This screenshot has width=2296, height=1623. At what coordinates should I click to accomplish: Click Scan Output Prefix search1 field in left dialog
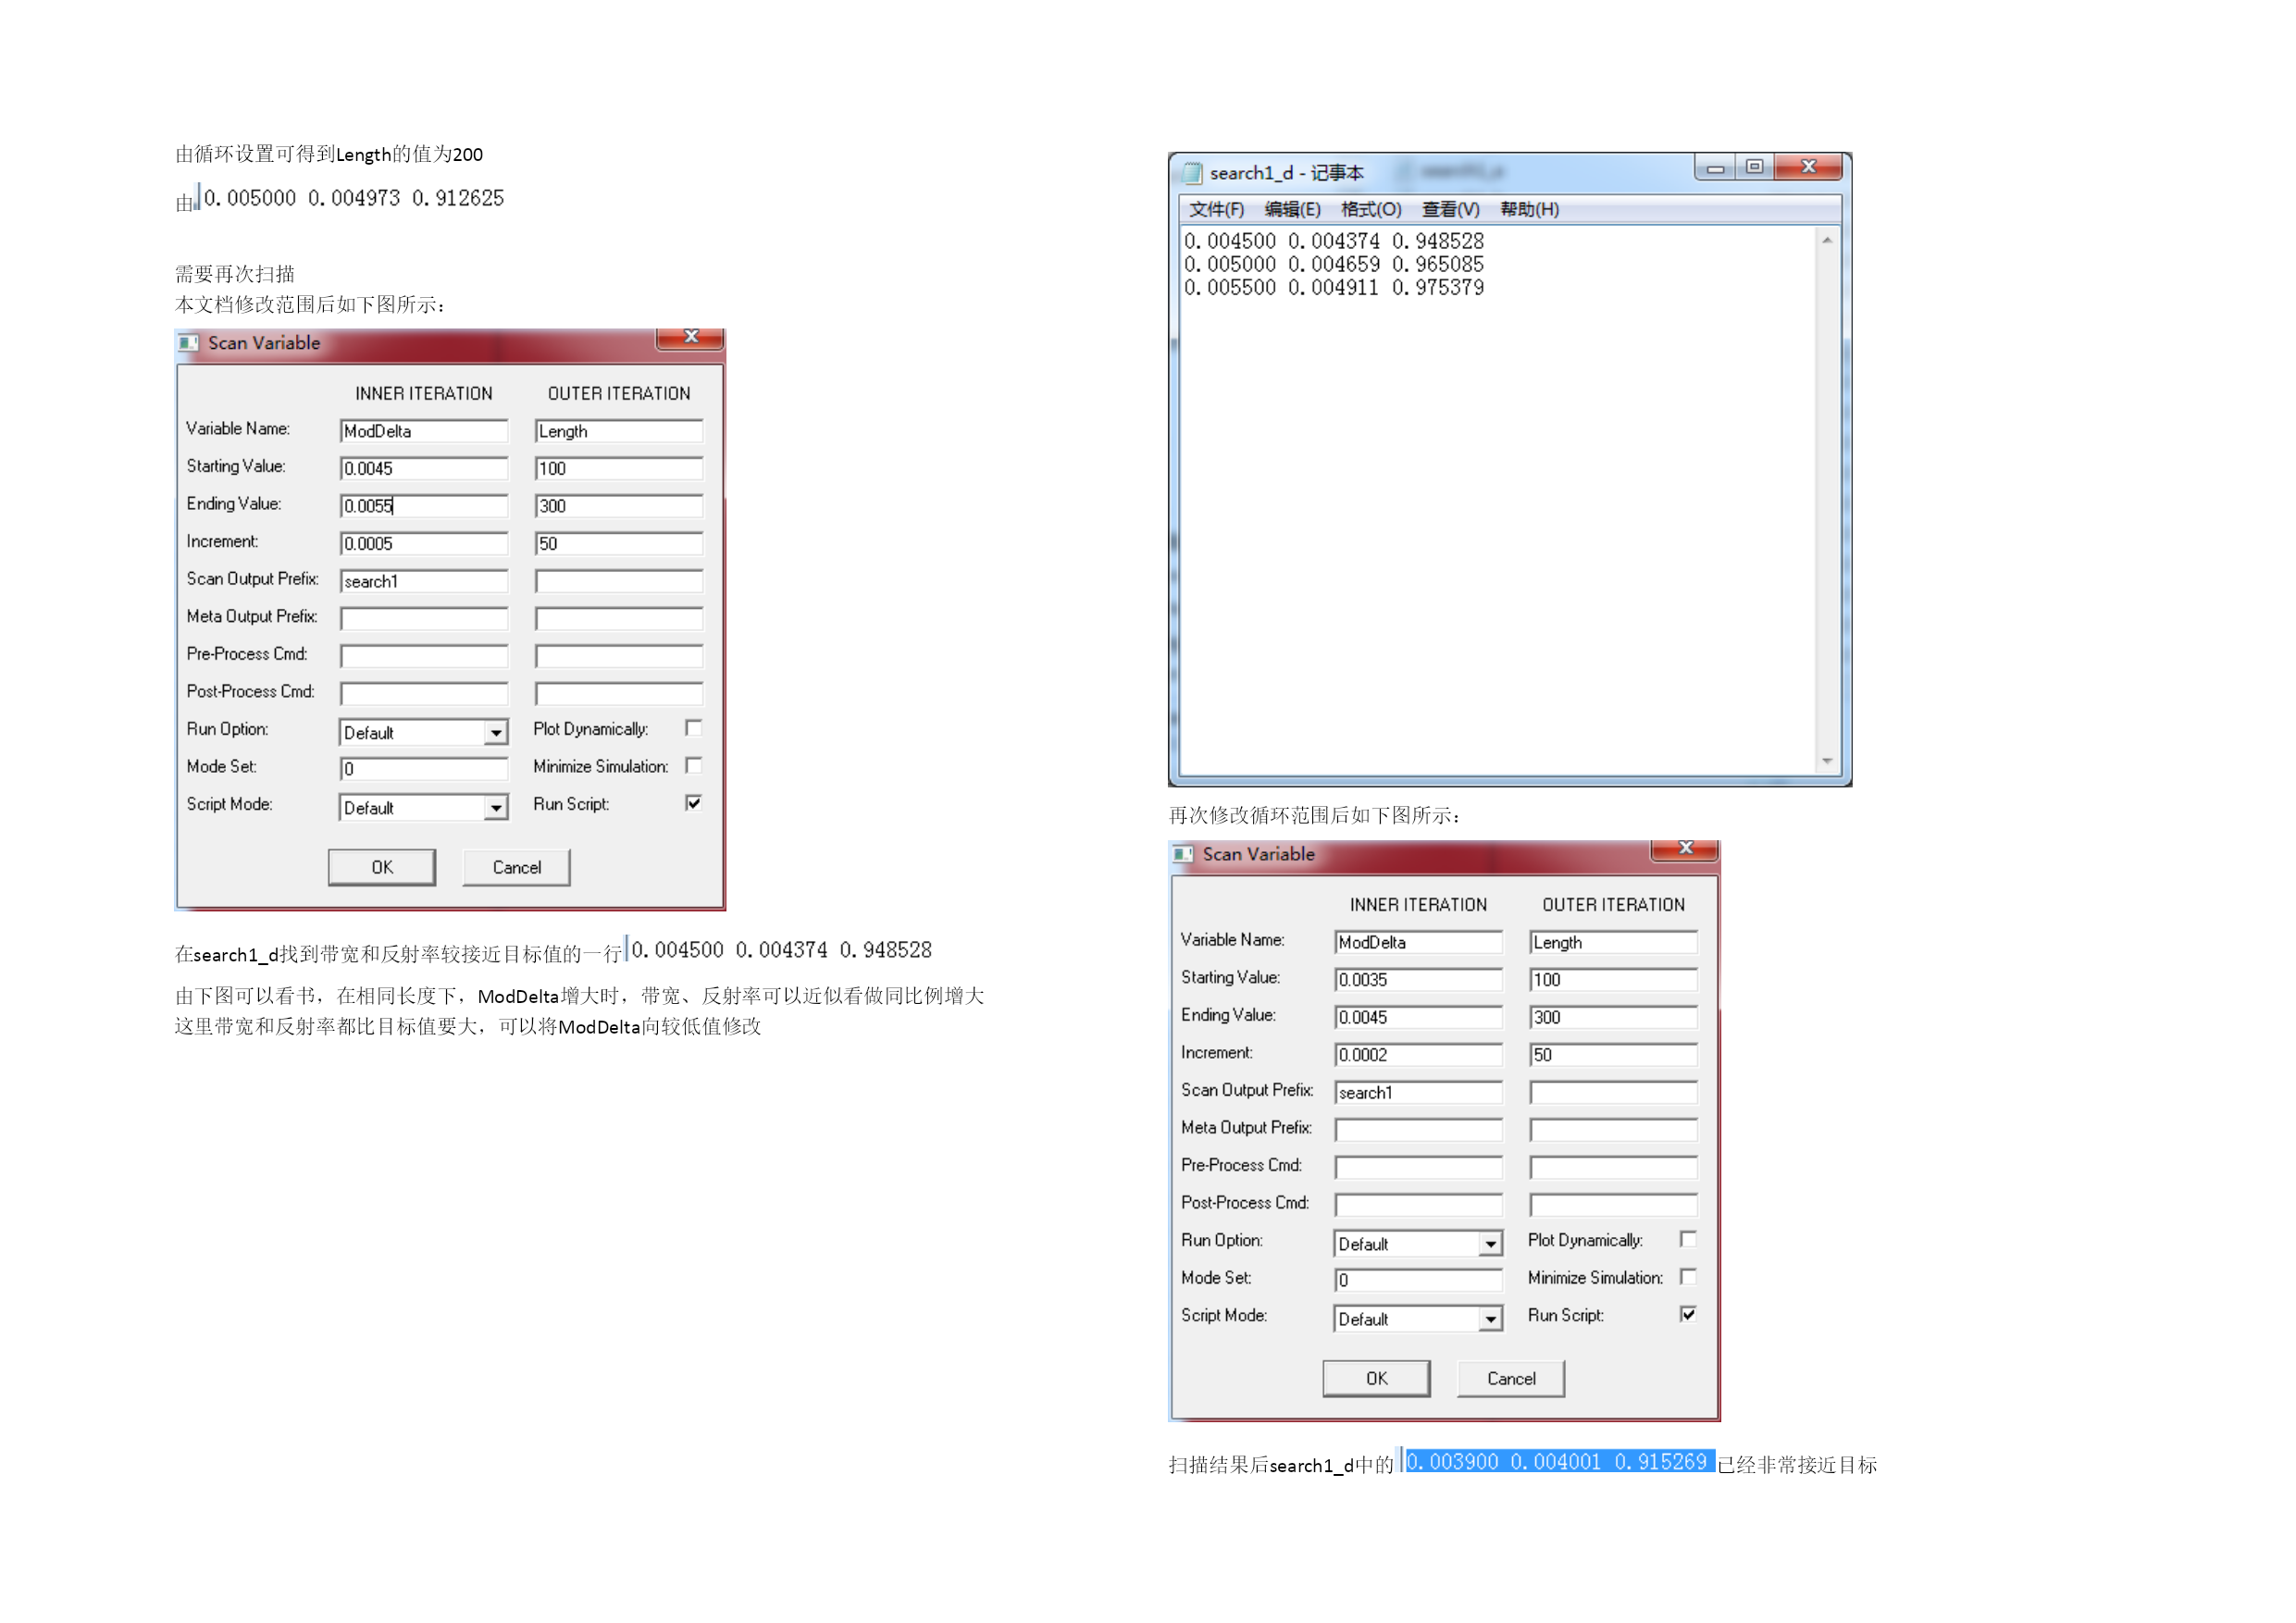pos(424,581)
